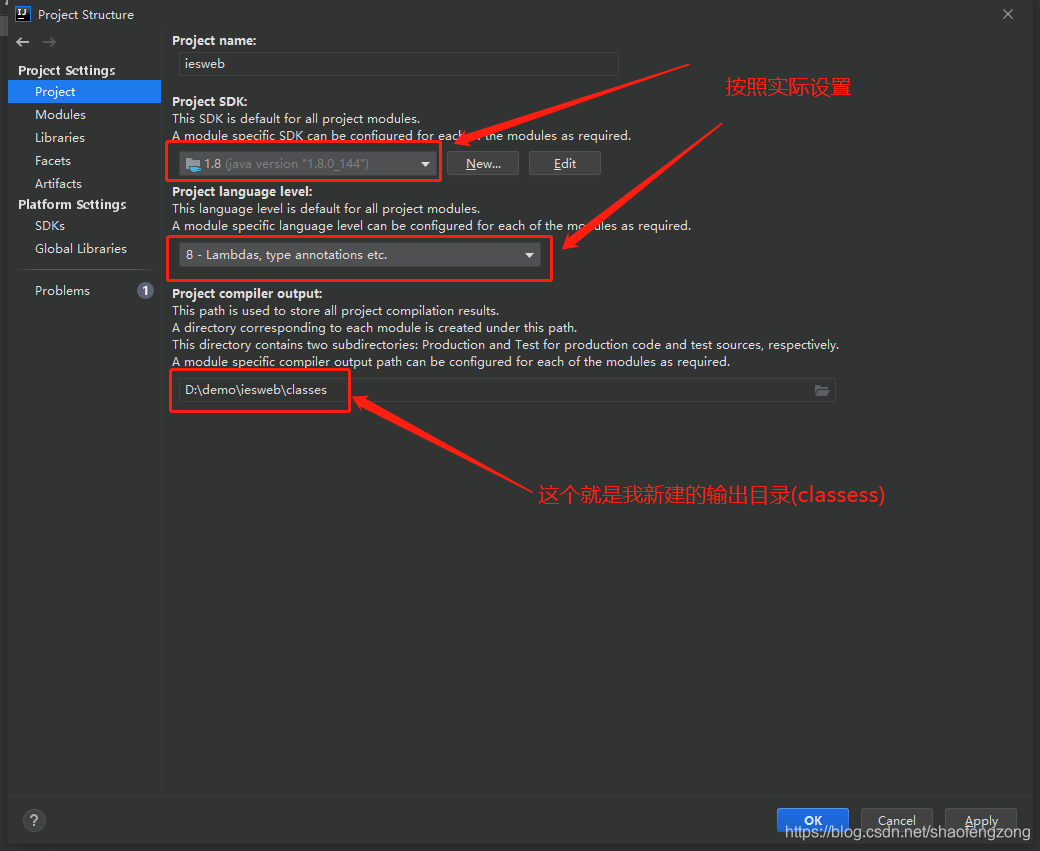This screenshot has height=851, width=1040.
Task: Click the Problems count badge
Action: click(145, 291)
